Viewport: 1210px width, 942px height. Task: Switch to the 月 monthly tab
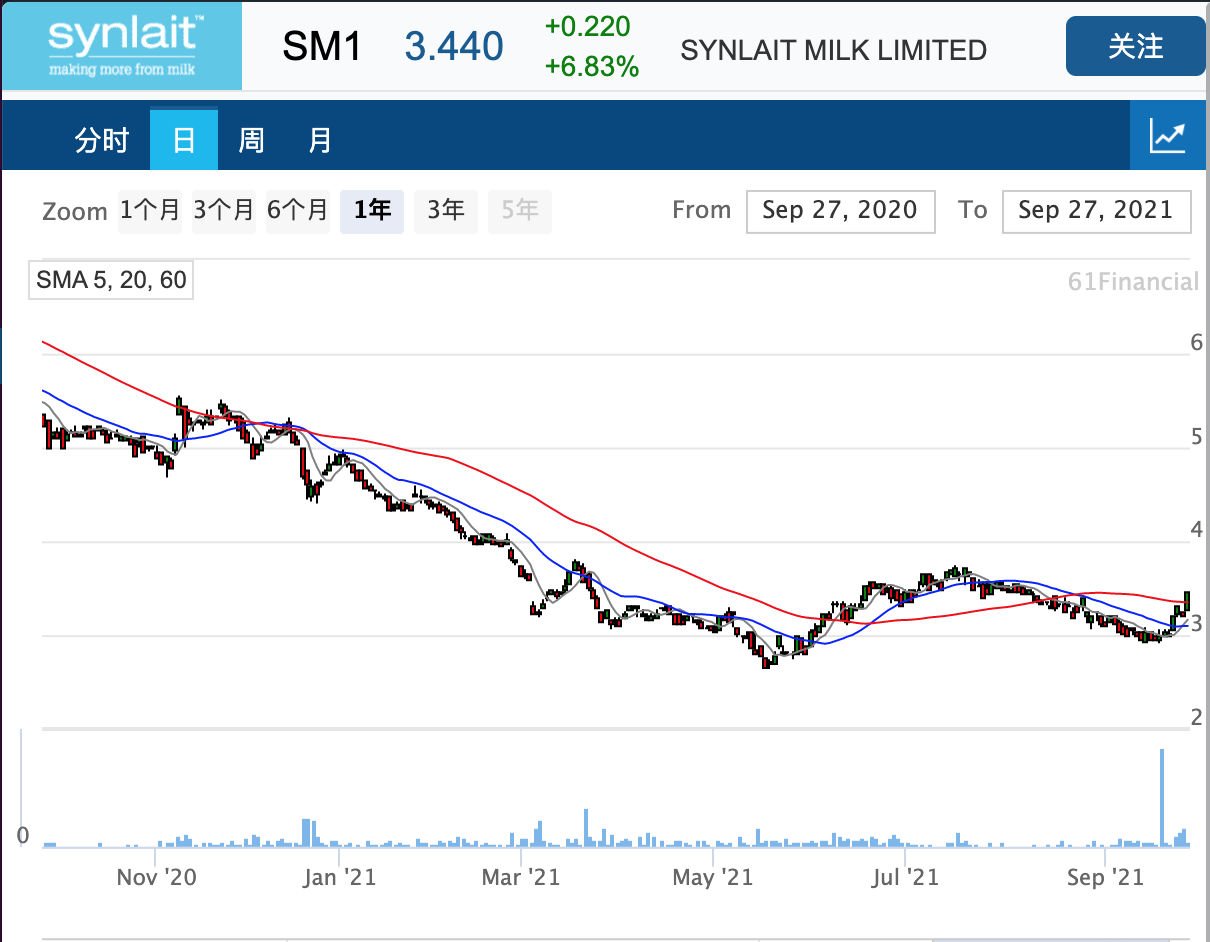pos(319,140)
